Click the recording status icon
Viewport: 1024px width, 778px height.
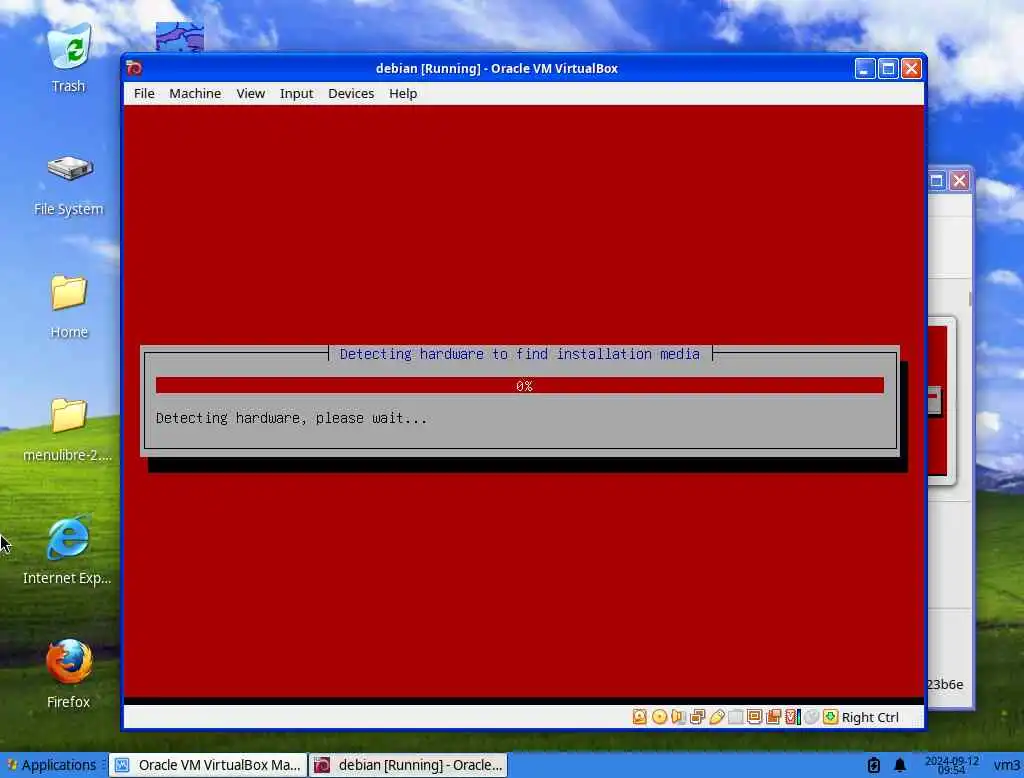[773, 717]
